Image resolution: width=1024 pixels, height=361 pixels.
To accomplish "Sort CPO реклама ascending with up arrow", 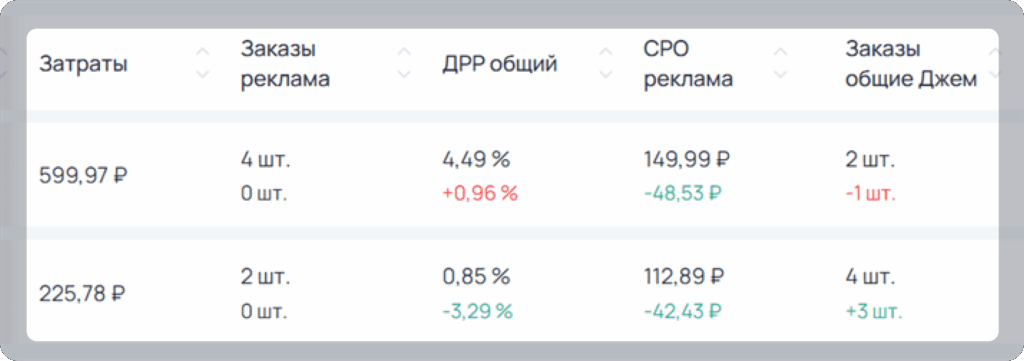I will click(780, 52).
